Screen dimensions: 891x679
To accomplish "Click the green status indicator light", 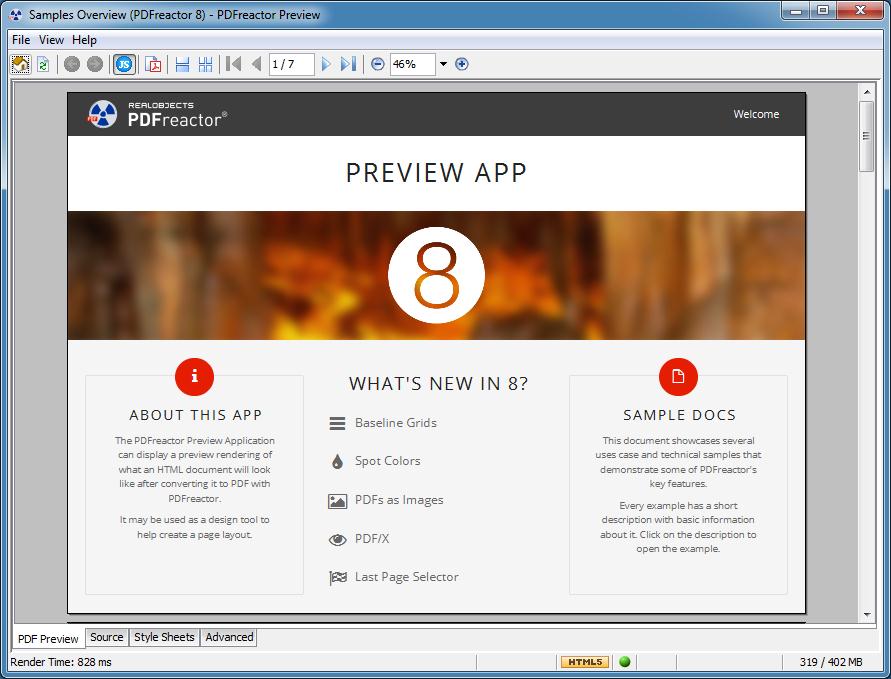I will (624, 662).
